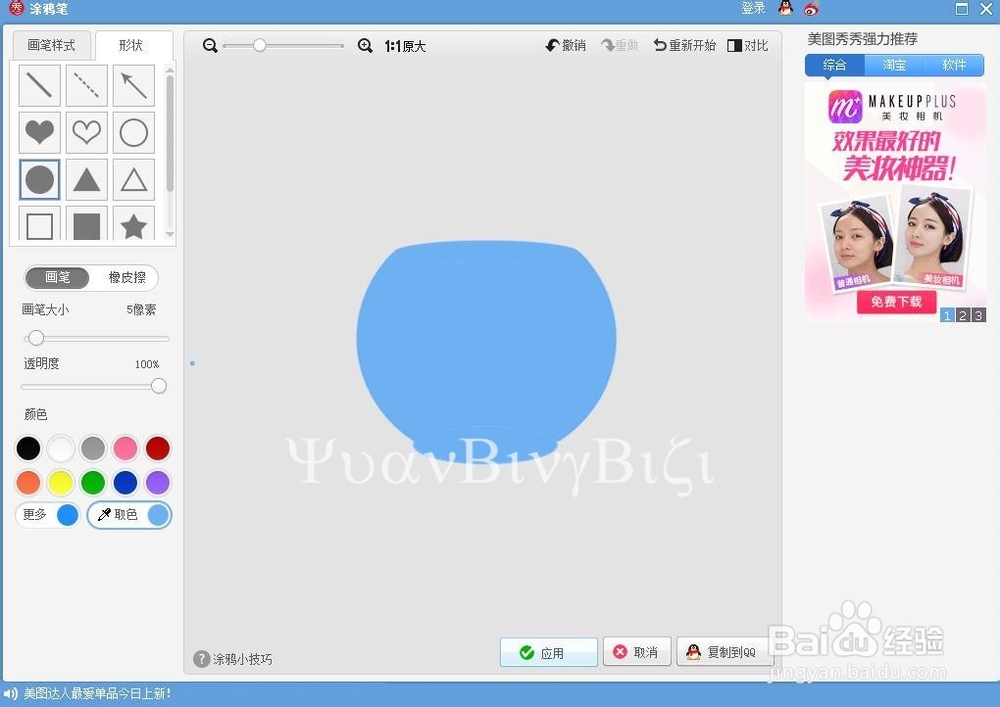Select the filled heart shape
This screenshot has width=1000, height=707.
pyautogui.click(x=39, y=132)
